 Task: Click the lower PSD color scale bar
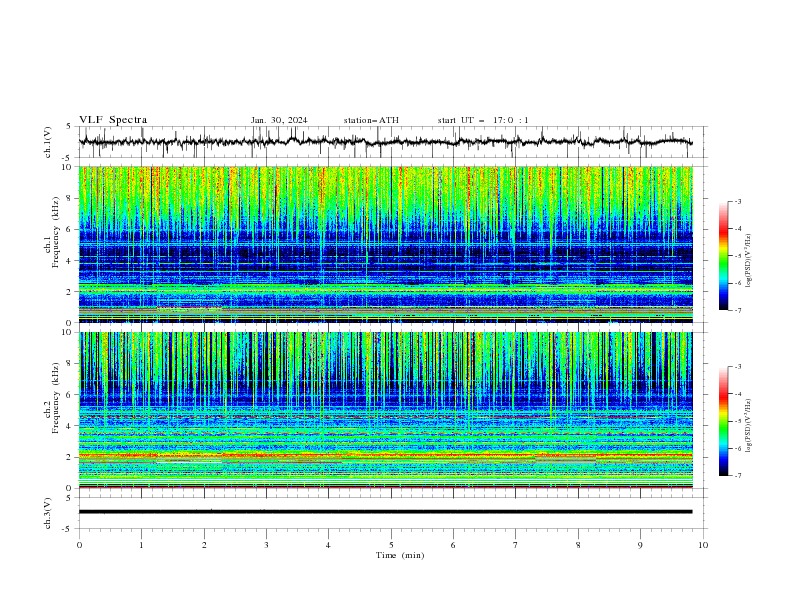tap(724, 421)
